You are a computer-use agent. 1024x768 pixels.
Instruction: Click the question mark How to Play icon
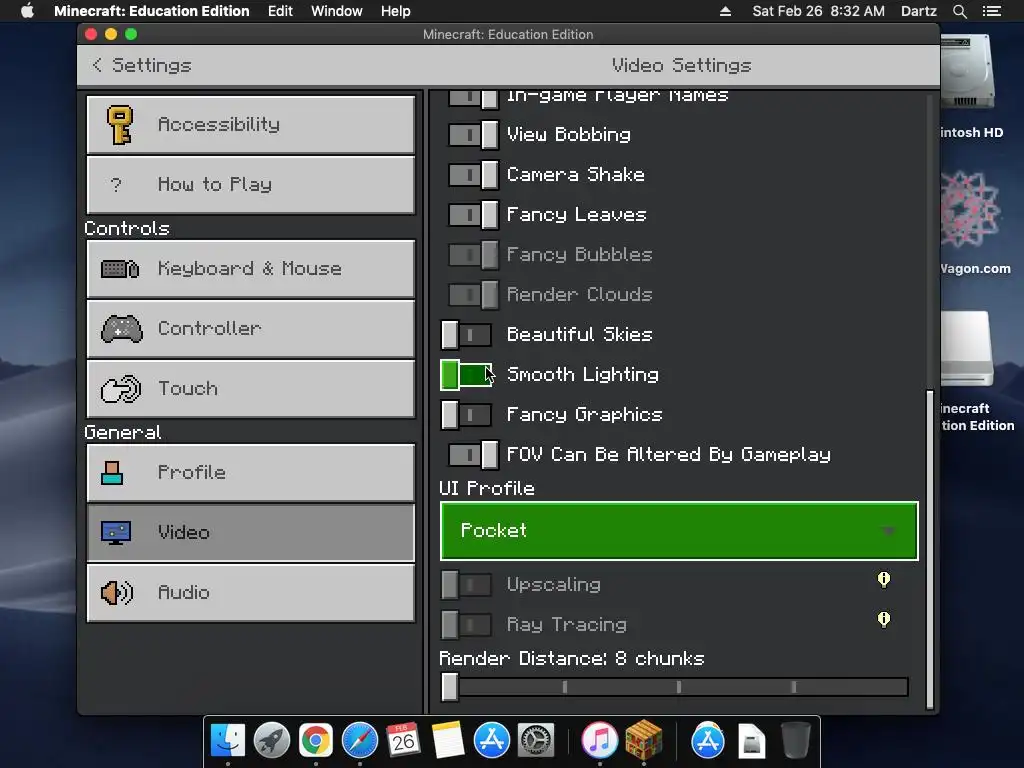click(116, 185)
